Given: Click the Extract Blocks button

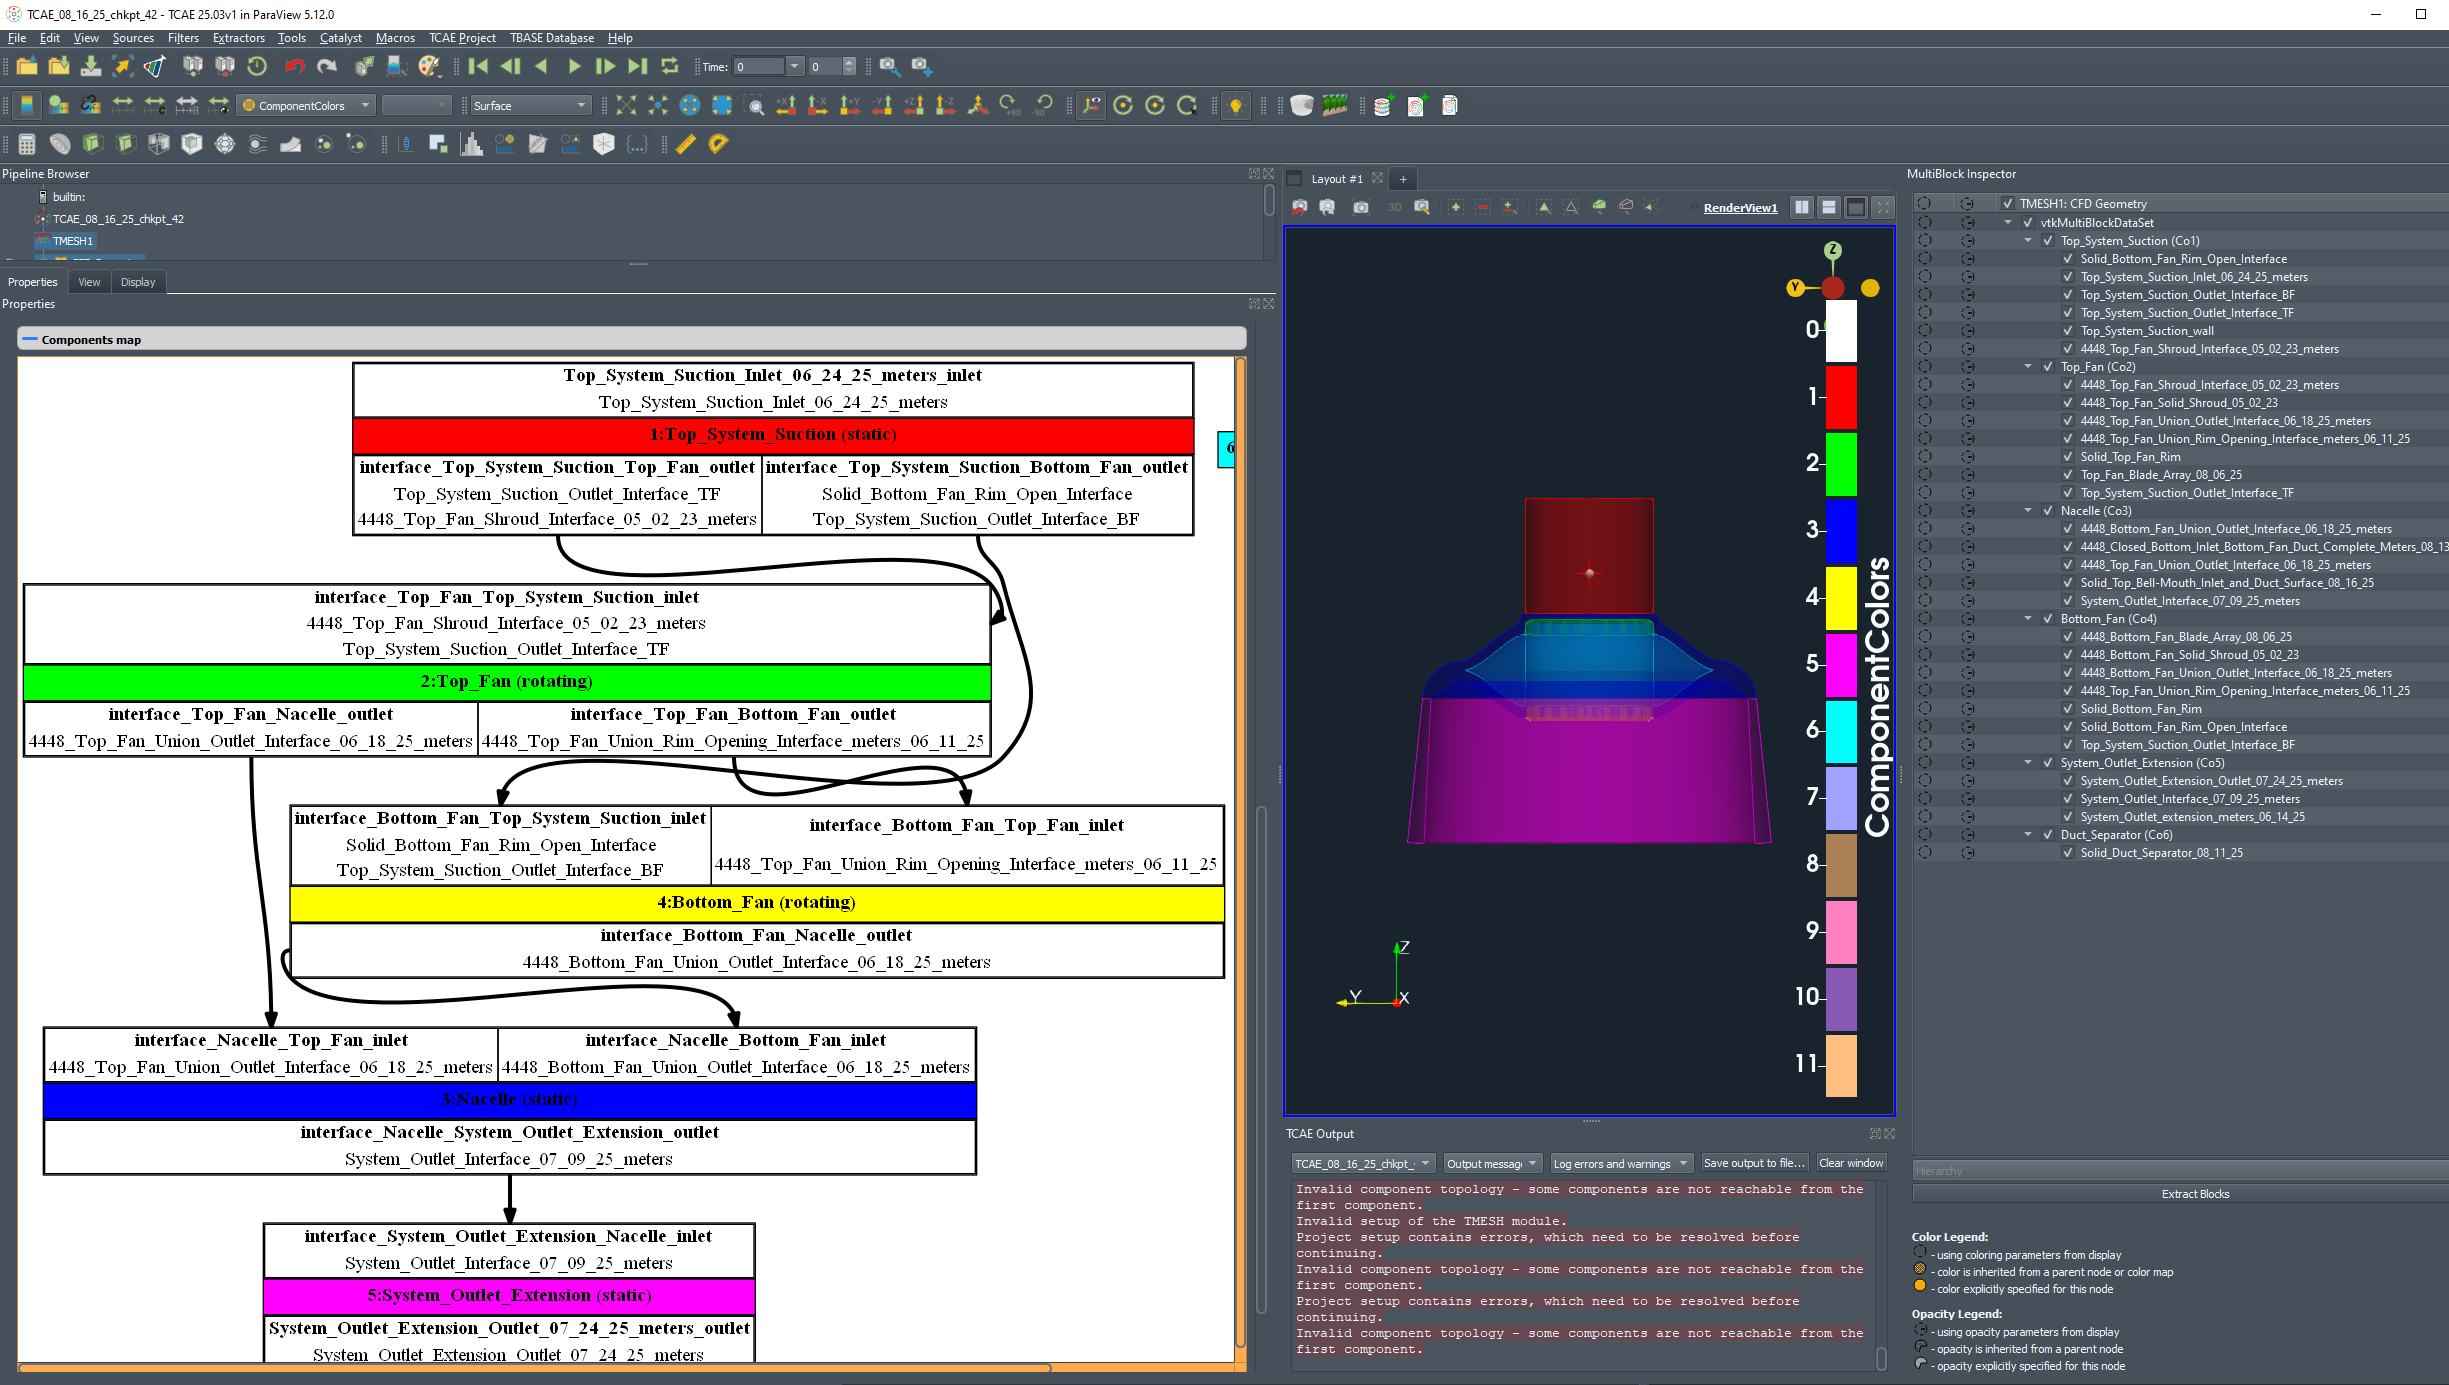Looking at the screenshot, I should [2195, 1194].
